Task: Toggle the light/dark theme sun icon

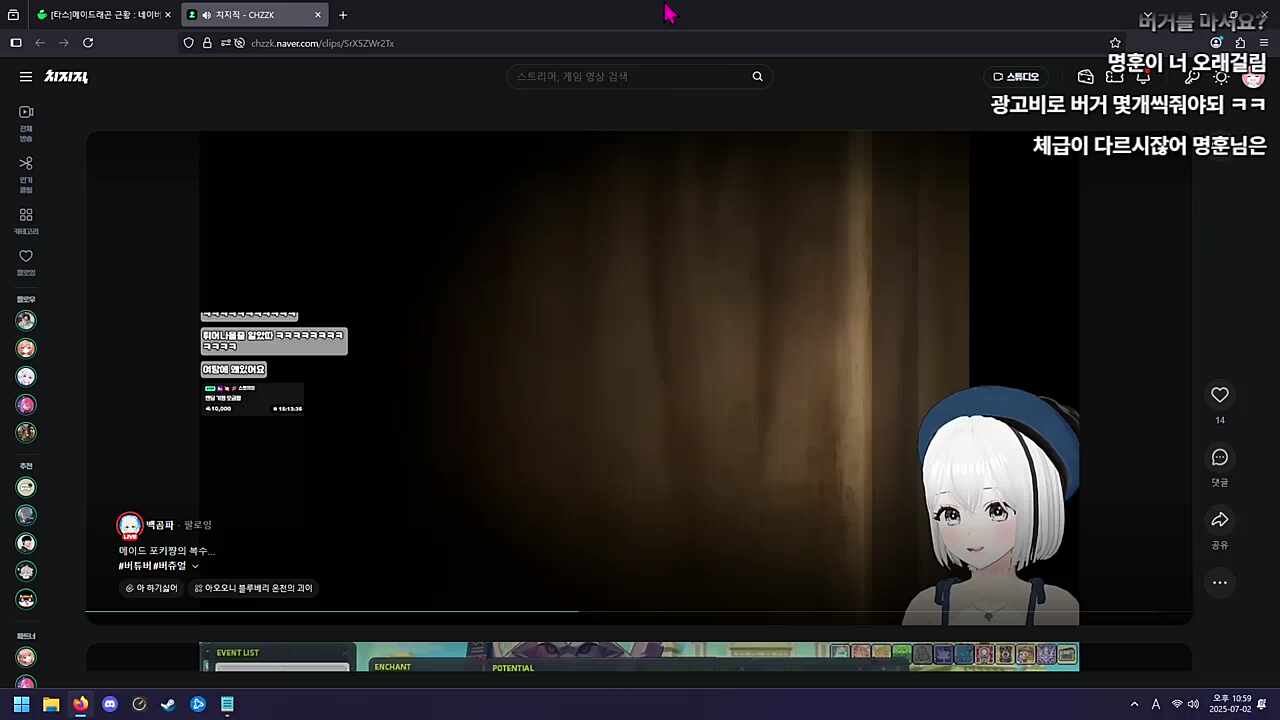Action: click(1221, 77)
